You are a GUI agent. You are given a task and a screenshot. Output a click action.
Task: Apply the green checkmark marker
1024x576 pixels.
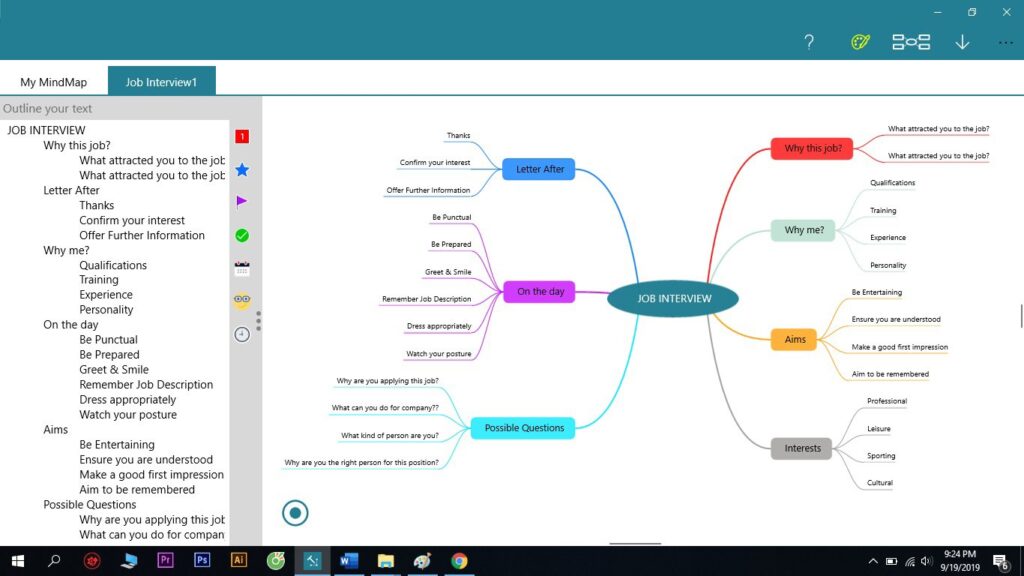click(242, 235)
